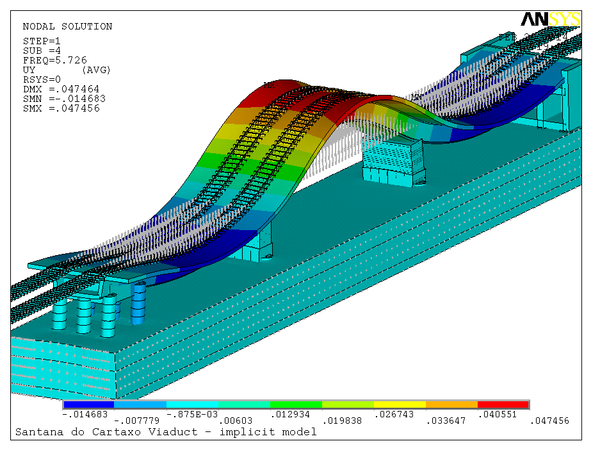Click the legend value '.019838'
Screen dimensions: 600x450
(342, 421)
